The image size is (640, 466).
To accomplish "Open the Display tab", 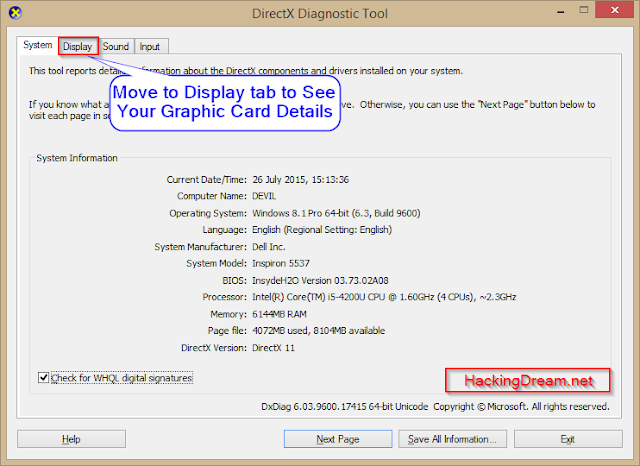I will click(x=78, y=47).
